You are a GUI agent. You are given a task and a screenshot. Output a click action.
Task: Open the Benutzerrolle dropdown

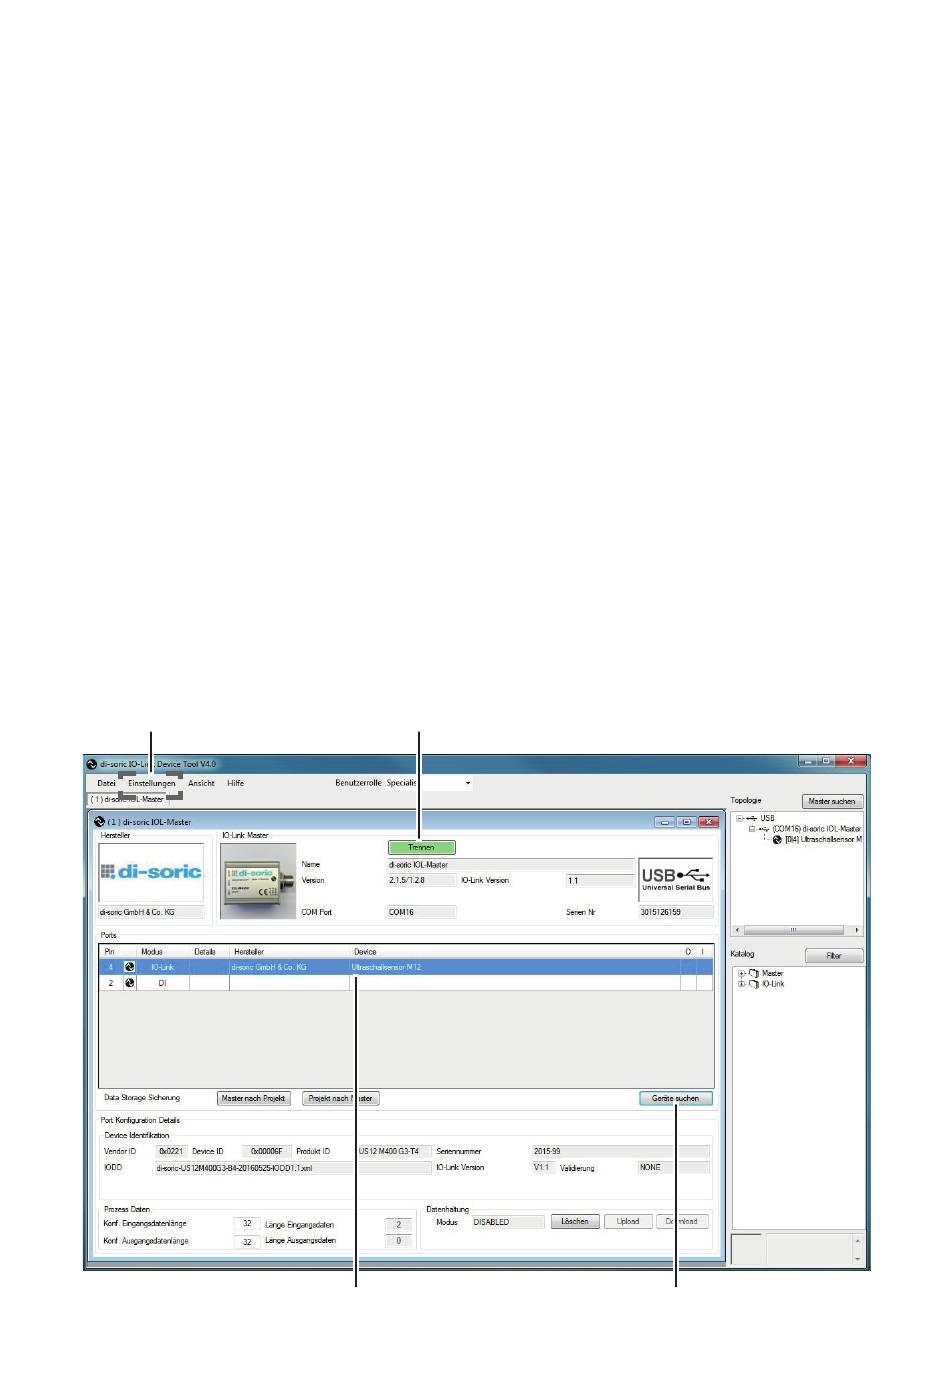pyautogui.click(x=428, y=783)
